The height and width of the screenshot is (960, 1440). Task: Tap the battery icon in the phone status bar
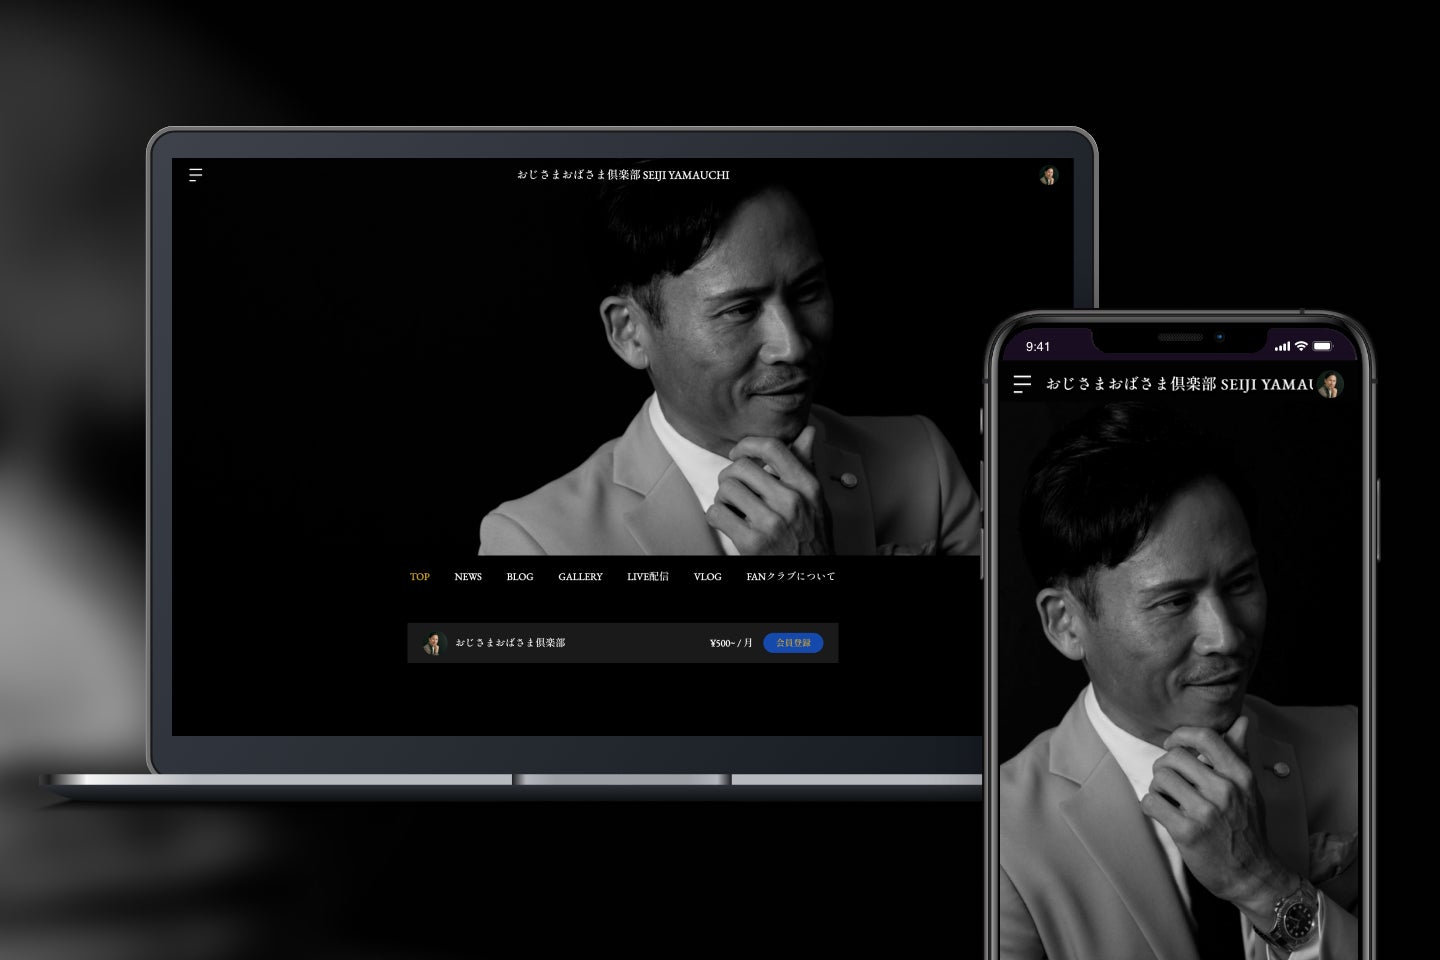[x=1323, y=346]
